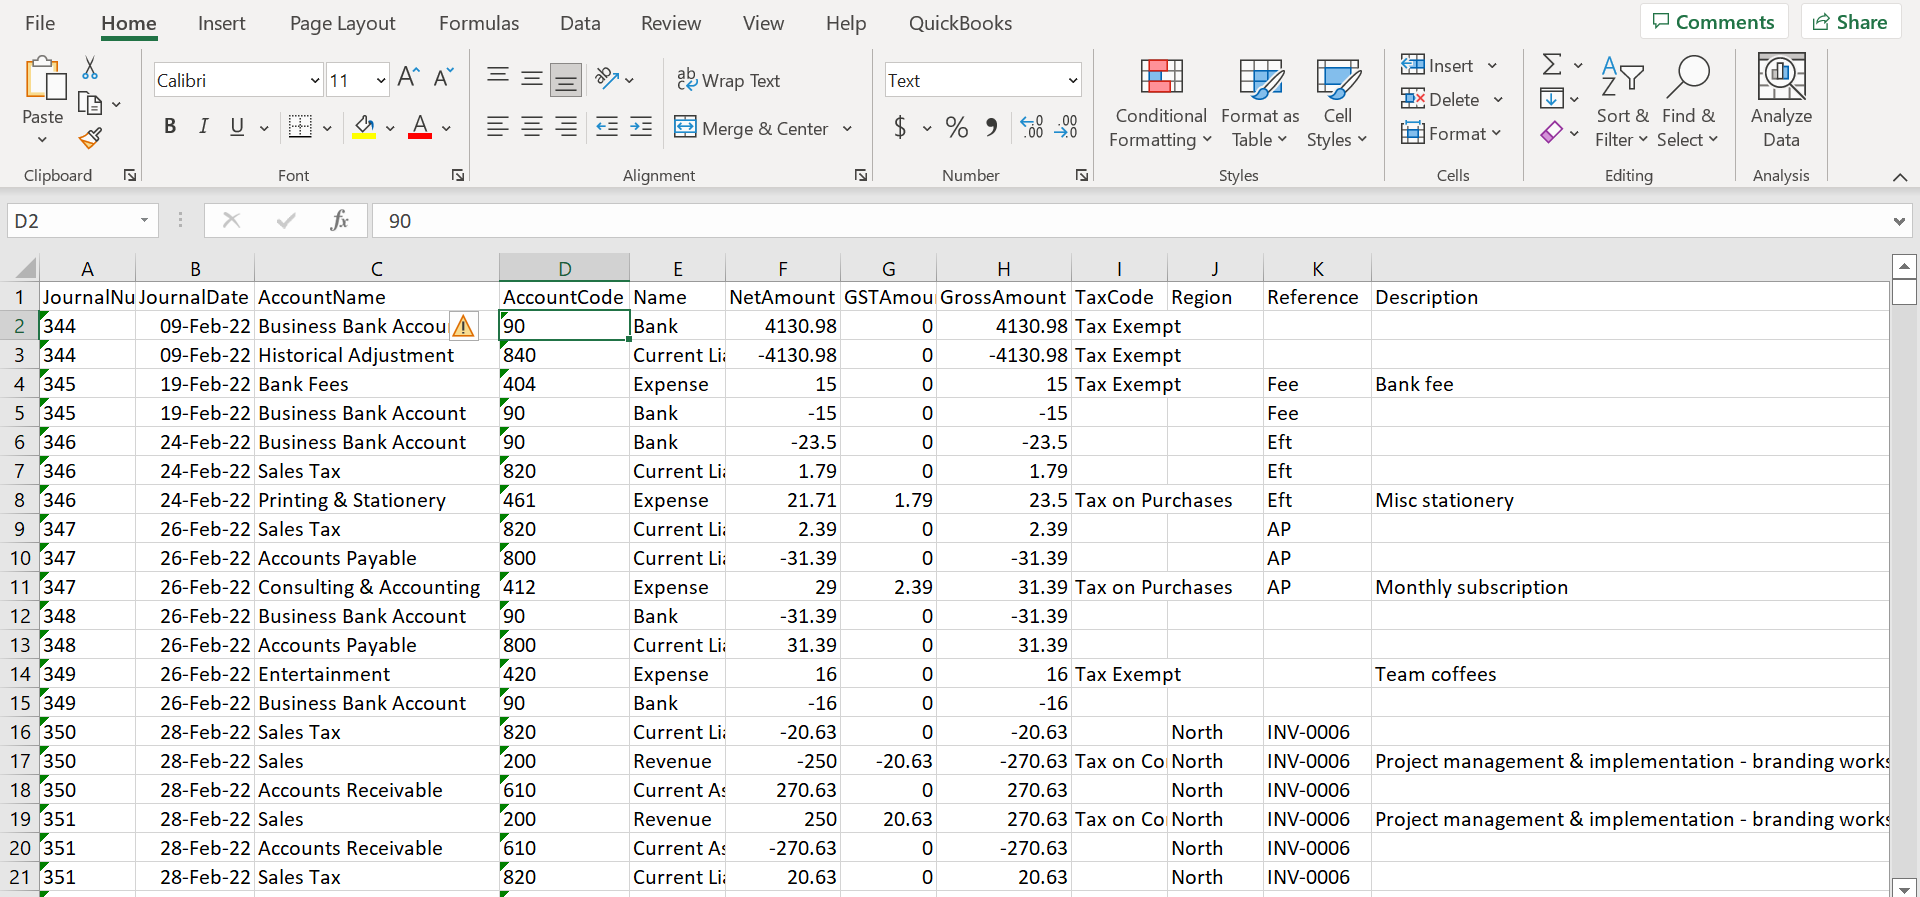1920x897 pixels.
Task: Click the Increase Decimal icon
Action: (x=1031, y=127)
